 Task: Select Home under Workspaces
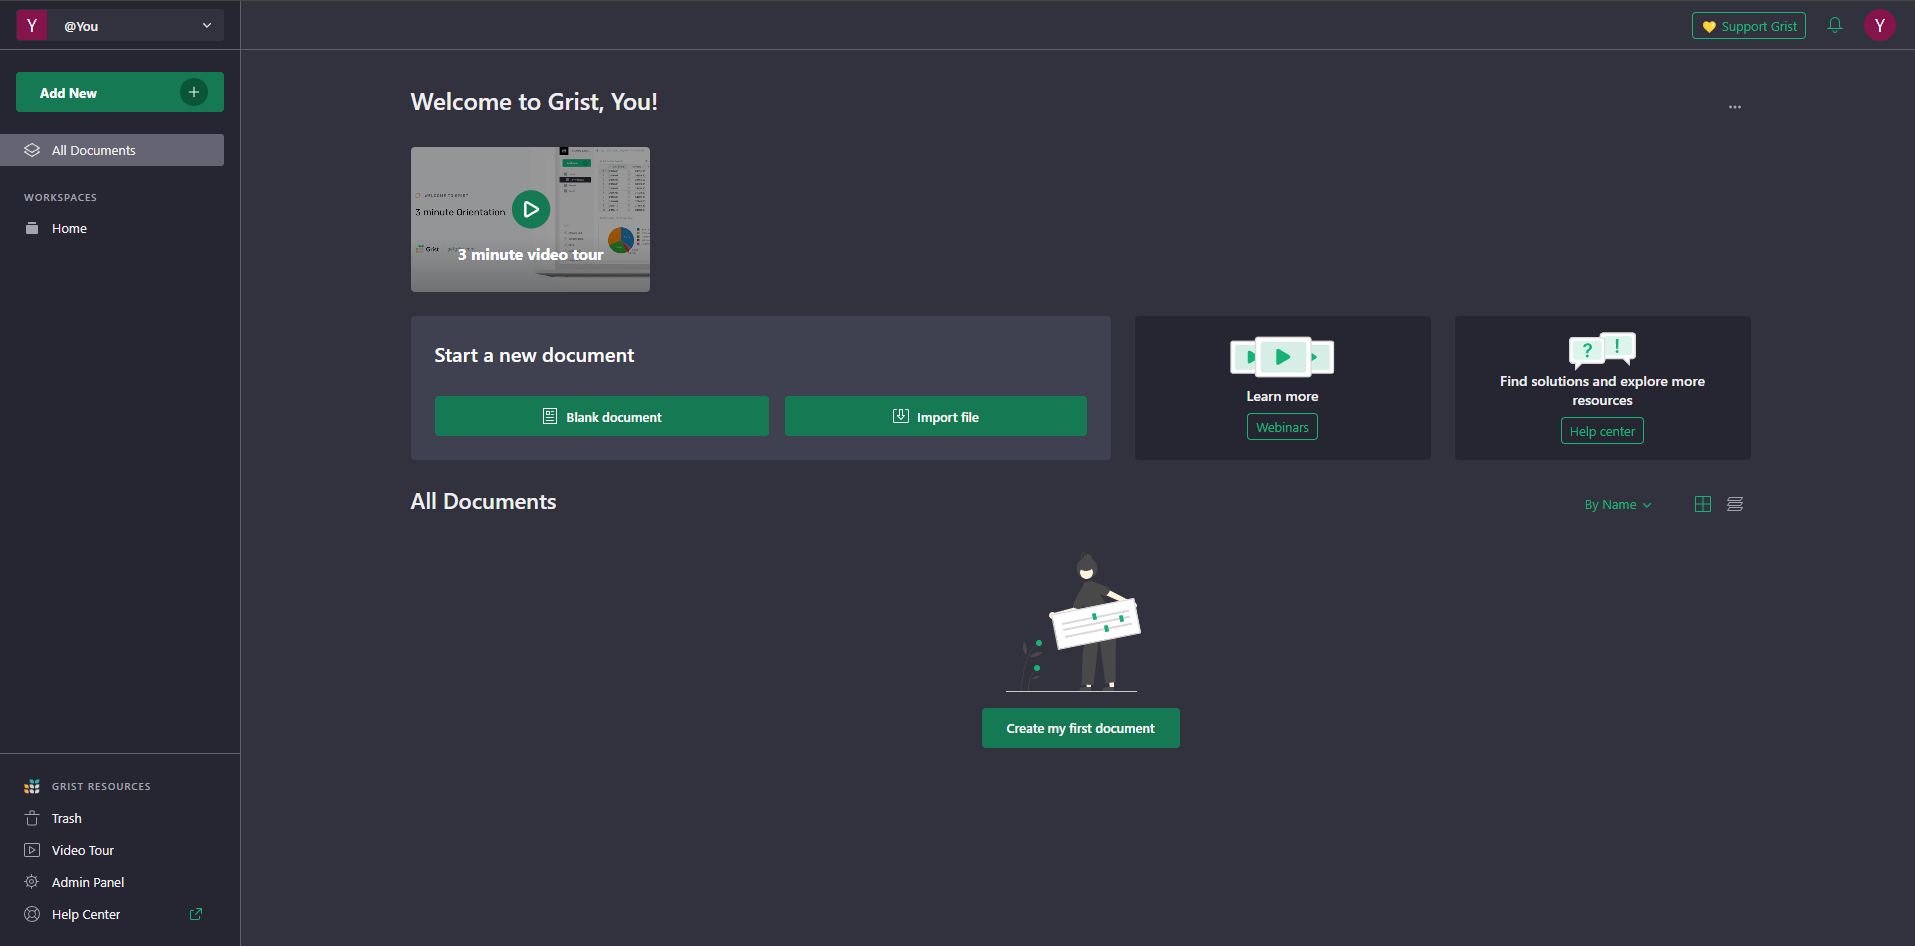[x=68, y=228]
